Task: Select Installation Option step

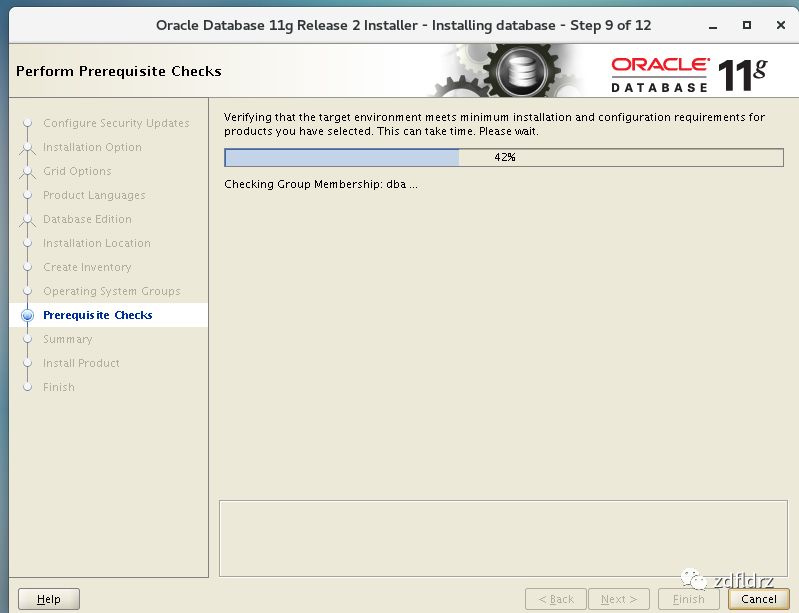Action: tap(92, 147)
